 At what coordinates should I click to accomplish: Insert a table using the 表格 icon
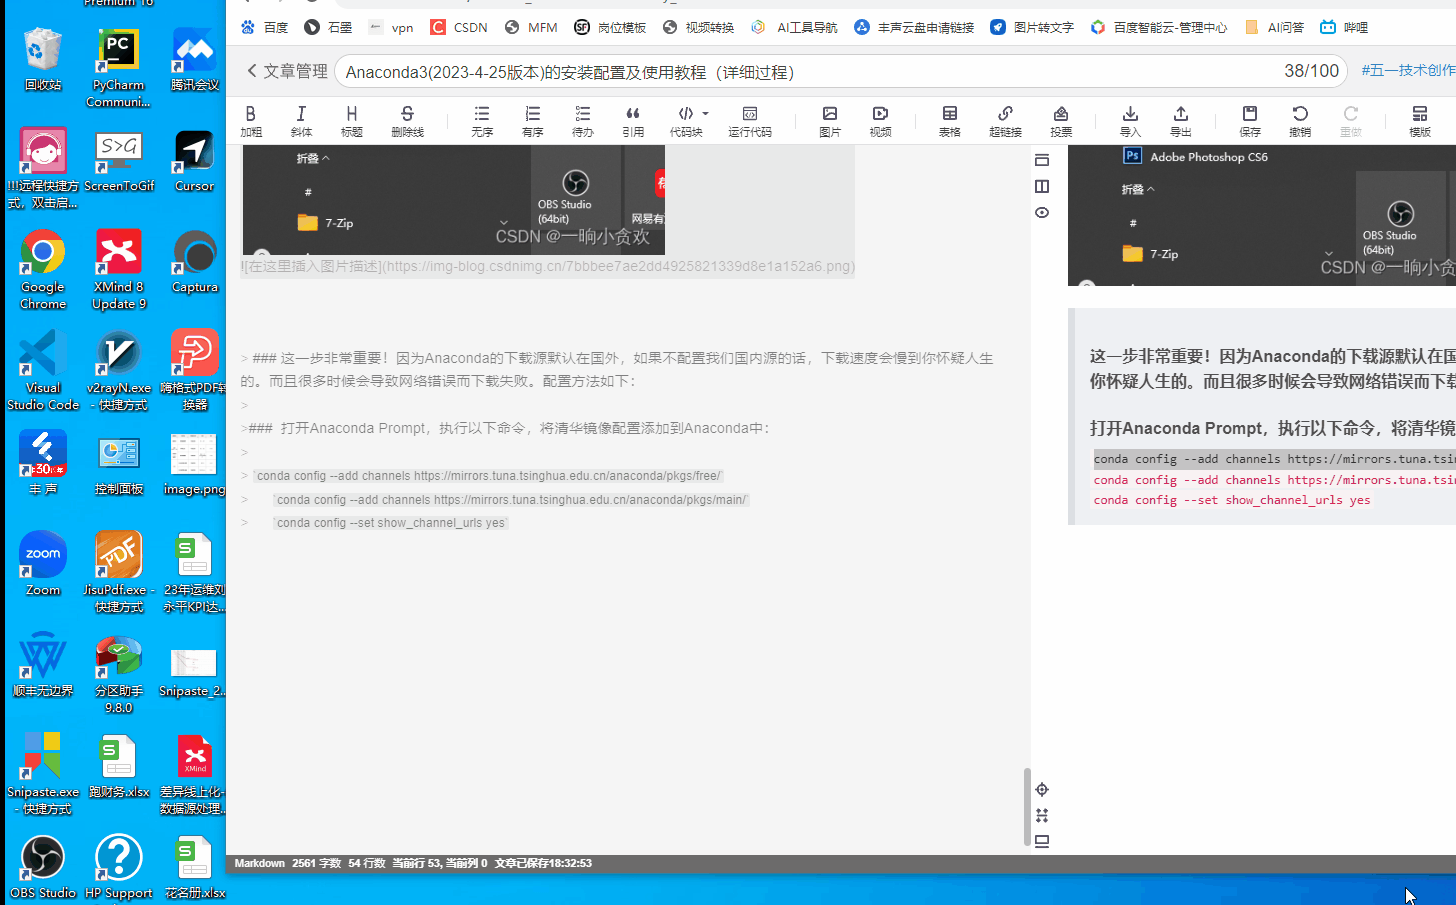click(x=949, y=120)
